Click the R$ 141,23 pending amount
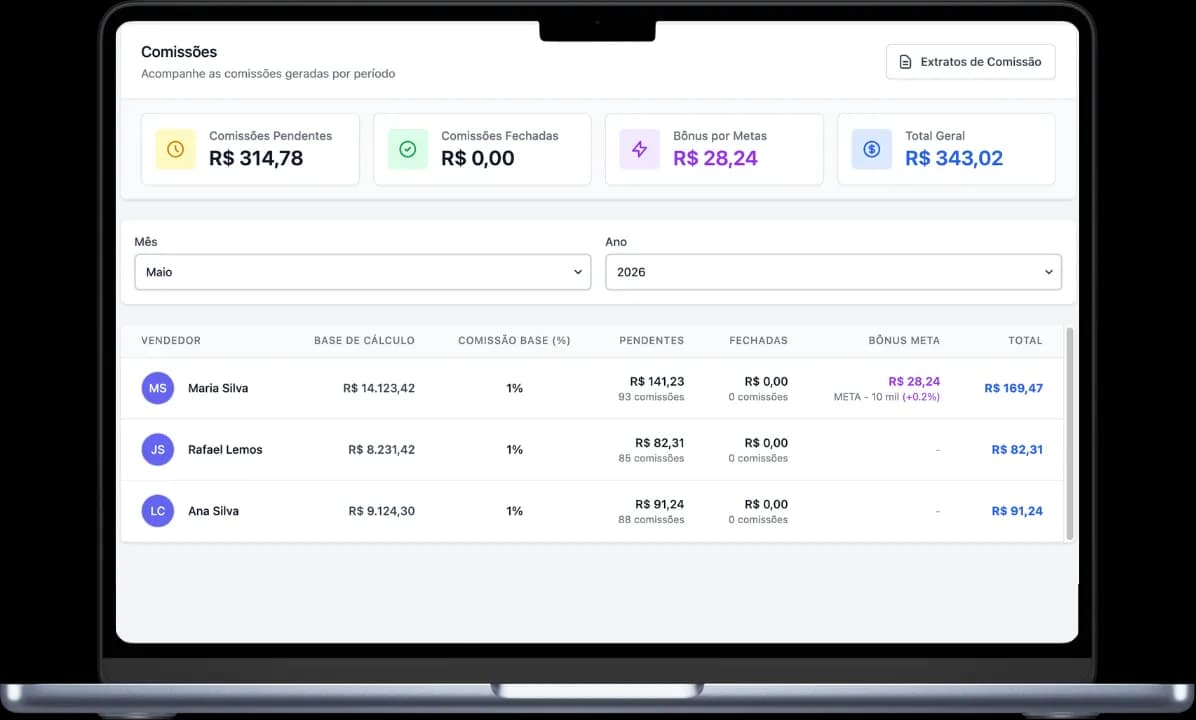The width and height of the screenshot is (1196, 720). pyautogui.click(x=657, y=381)
